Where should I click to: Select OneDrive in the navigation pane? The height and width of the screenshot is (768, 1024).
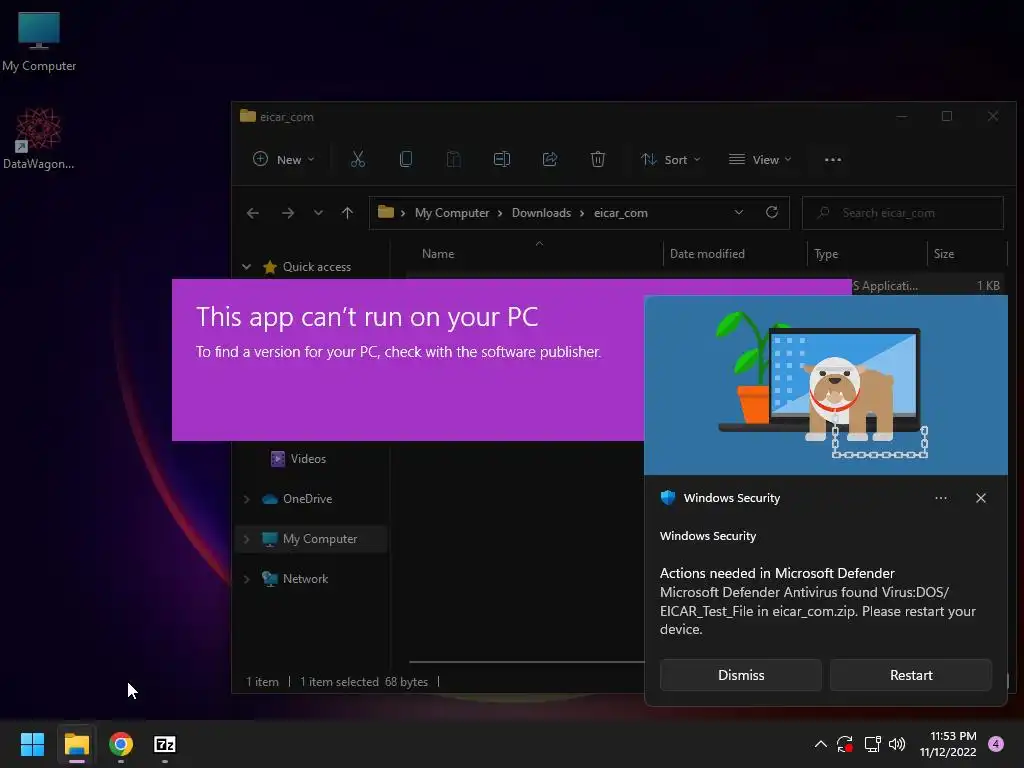[307, 499]
